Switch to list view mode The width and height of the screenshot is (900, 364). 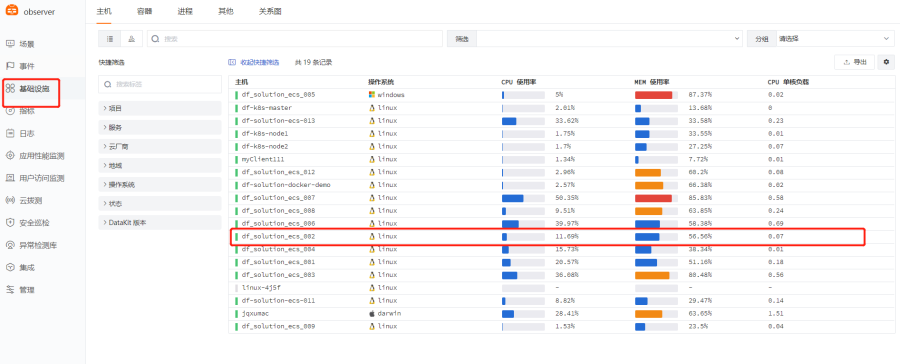[110, 38]
